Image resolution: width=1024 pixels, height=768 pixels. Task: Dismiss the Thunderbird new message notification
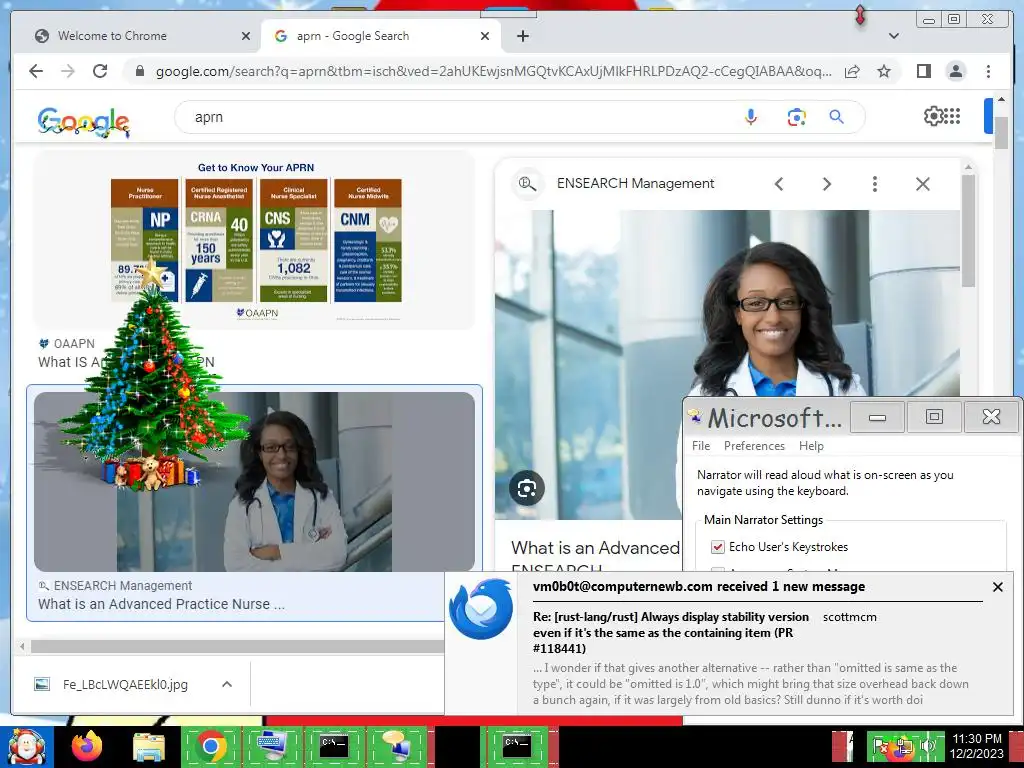click(997, 587)
